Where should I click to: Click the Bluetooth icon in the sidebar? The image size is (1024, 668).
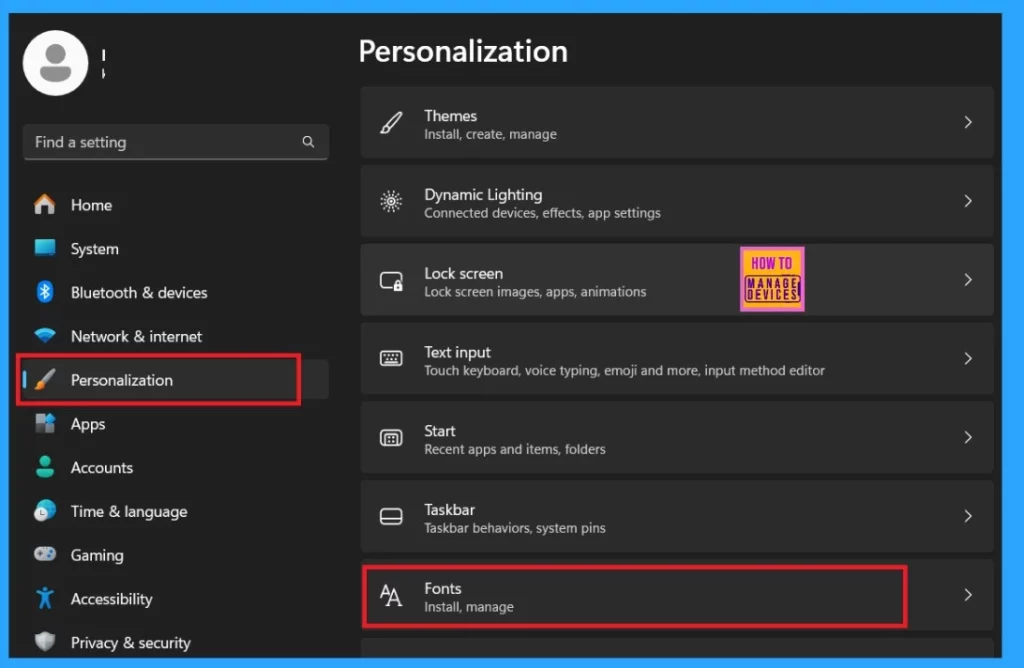point(44,292)
